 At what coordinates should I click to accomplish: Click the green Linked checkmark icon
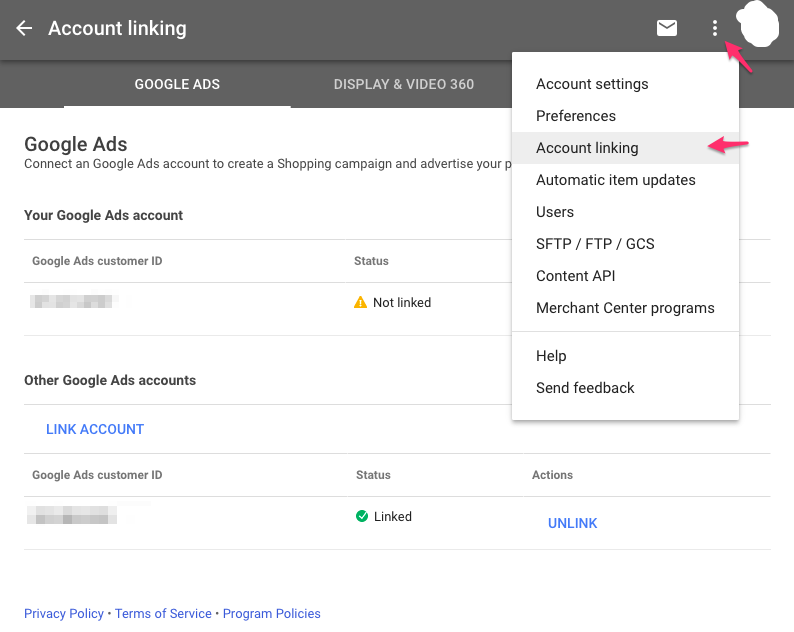pyautogui.click(x=362, y=517)
